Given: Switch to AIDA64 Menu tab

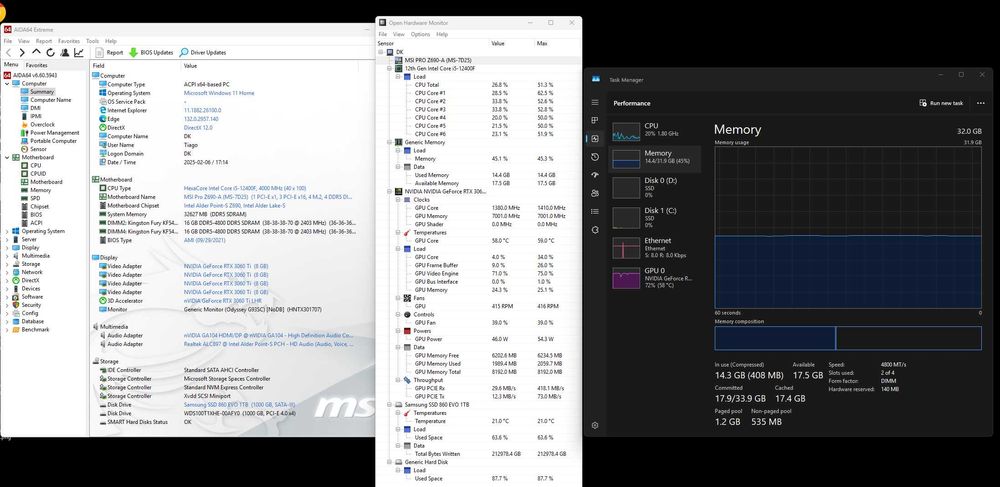Looking at the screenshot, I should pos(11,65).
